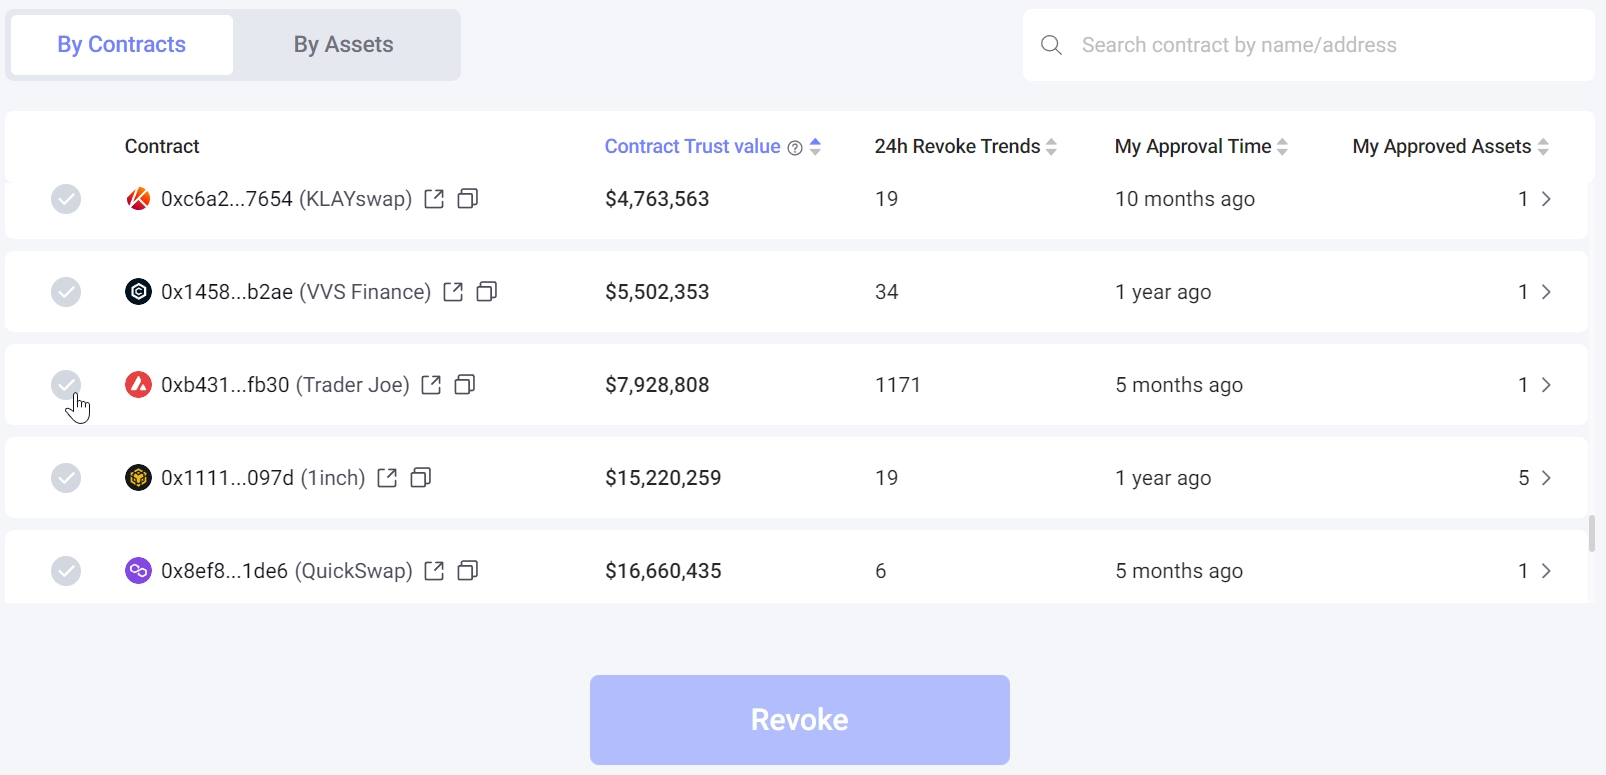
Task: Open Trader Joe contract external link
Action: tap(431, 385)
